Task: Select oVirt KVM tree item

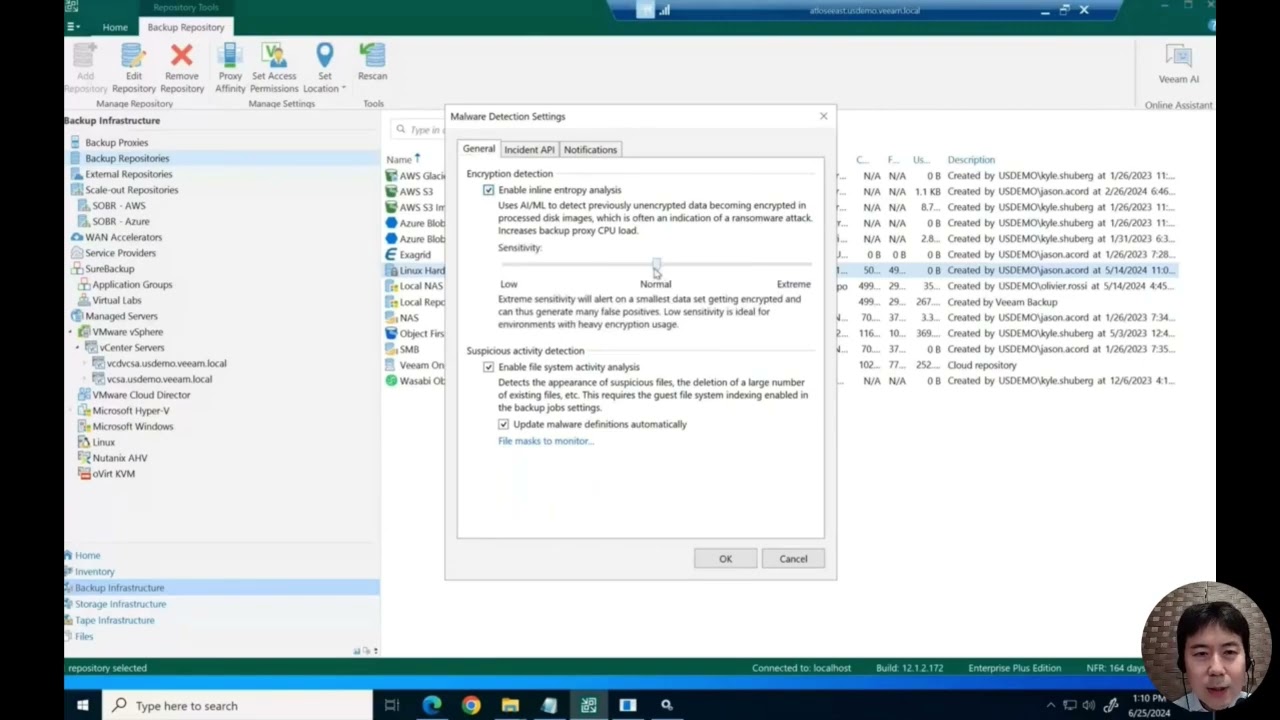Action: (x=113, y=474)
